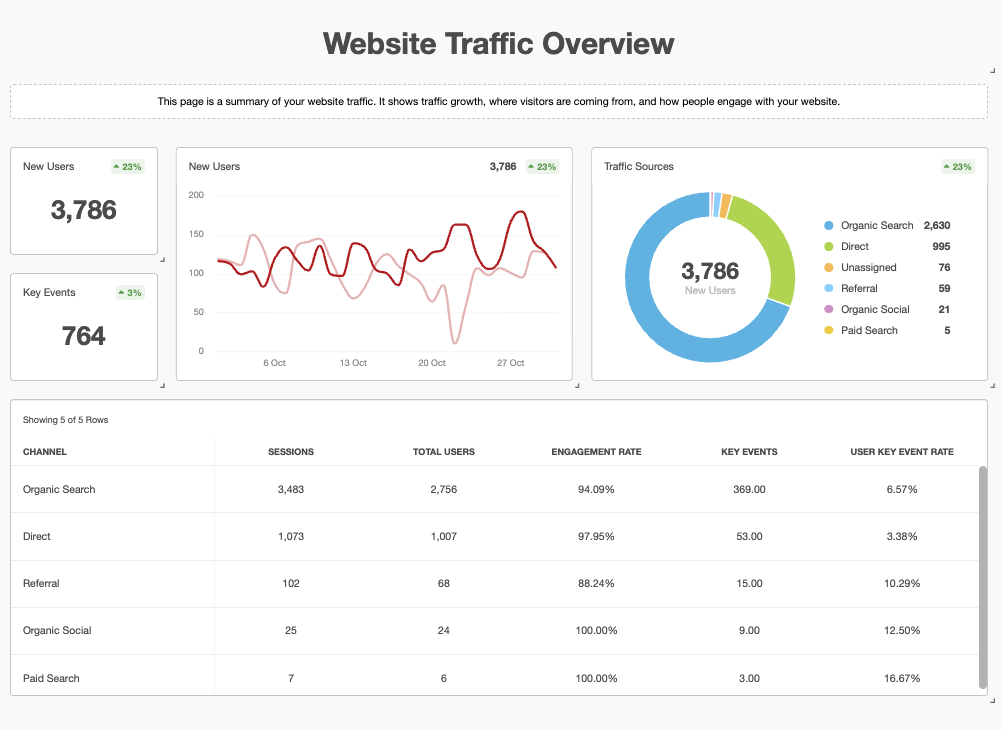Click the 6 Oct axis label on the chart

(274, 363)
